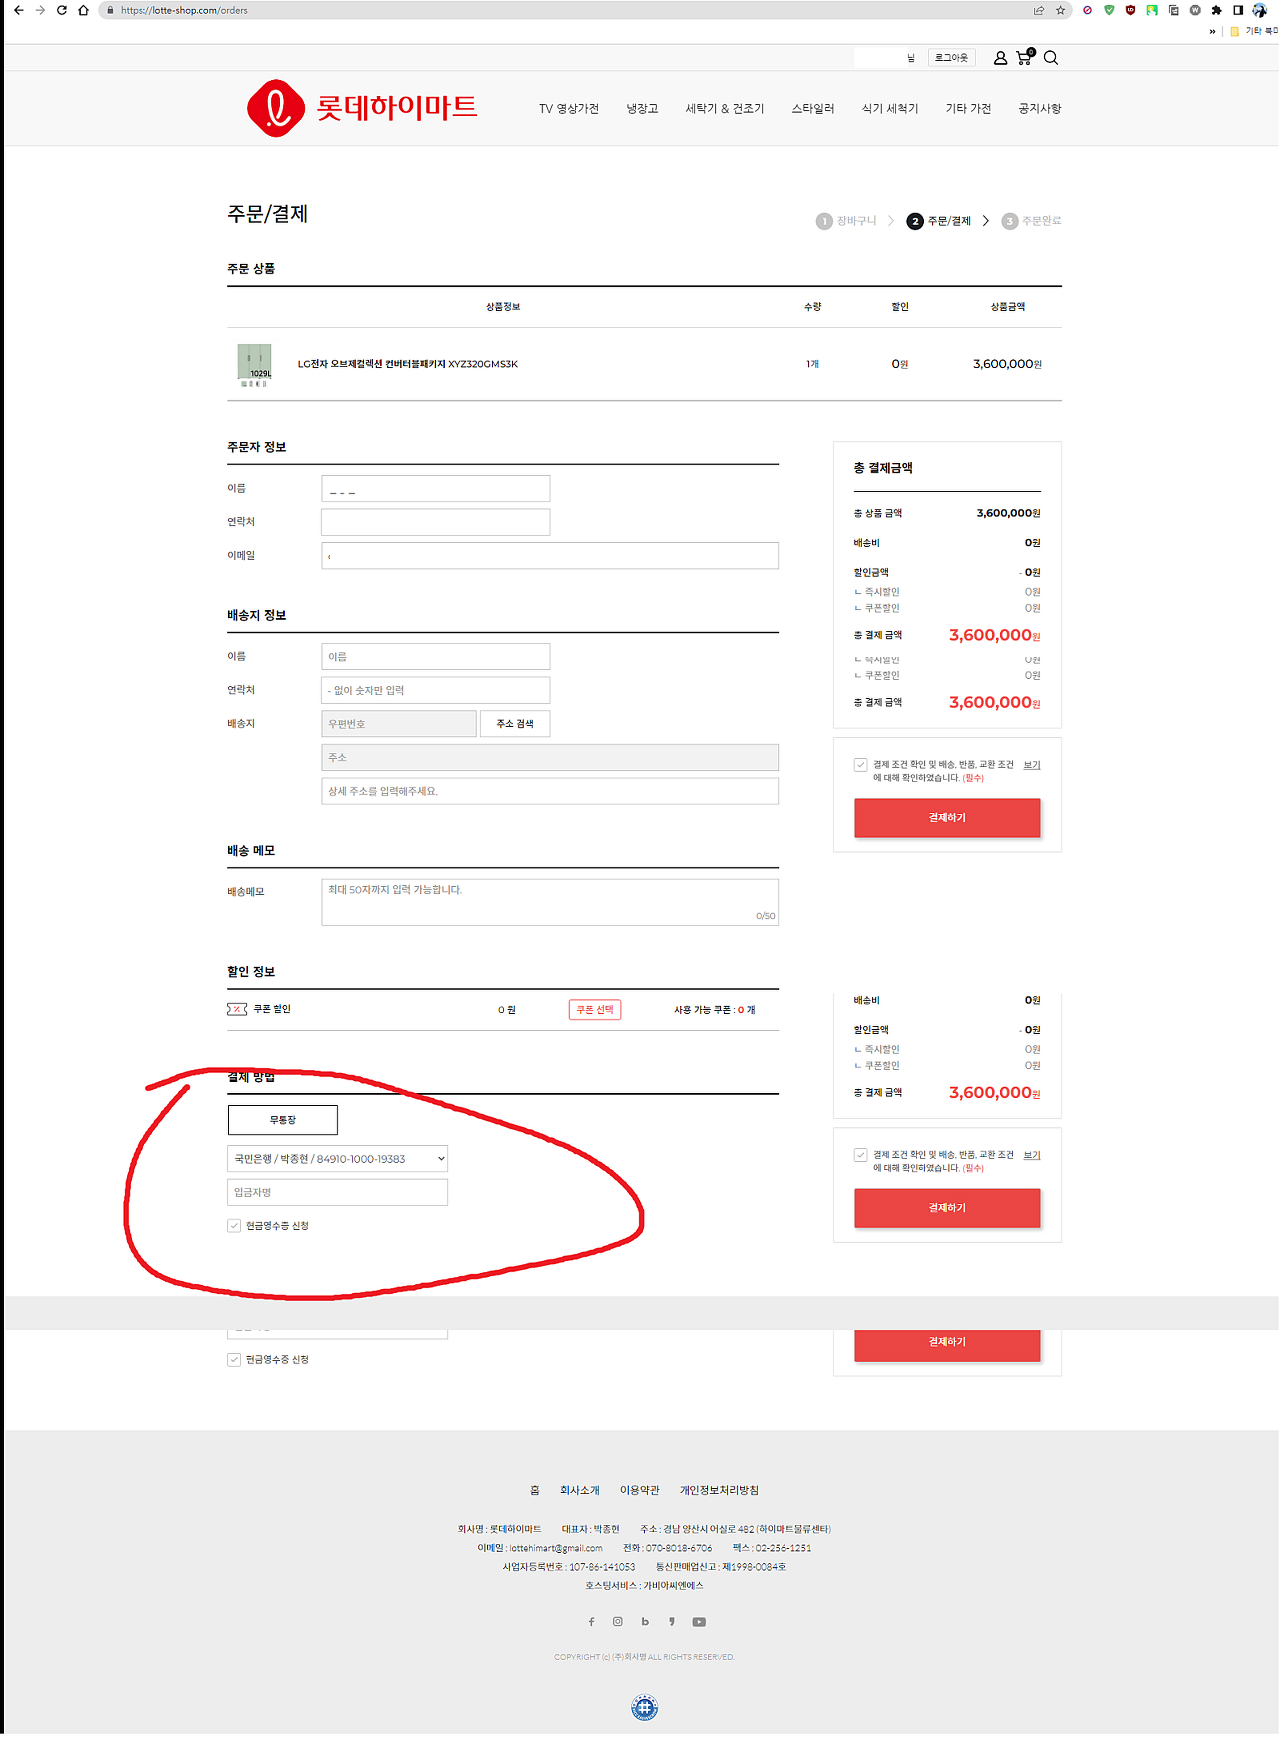The image size is (1280, 1764).
Task: Open the grey W circle extension icon
Action: pyautogui.click(x=1195, y=10)
